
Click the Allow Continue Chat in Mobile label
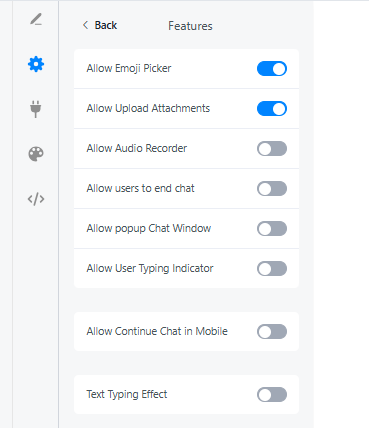157,331
